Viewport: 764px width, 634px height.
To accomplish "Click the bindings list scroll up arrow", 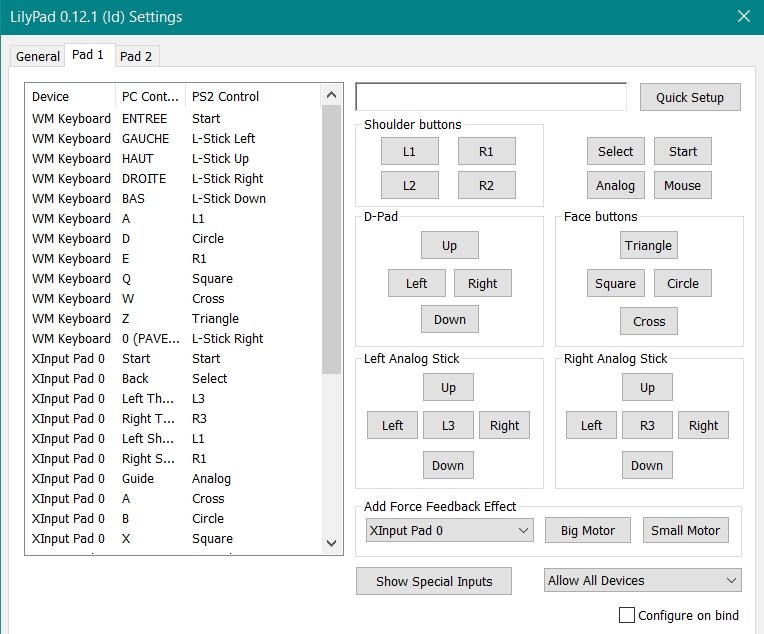I will pos(331,95).
